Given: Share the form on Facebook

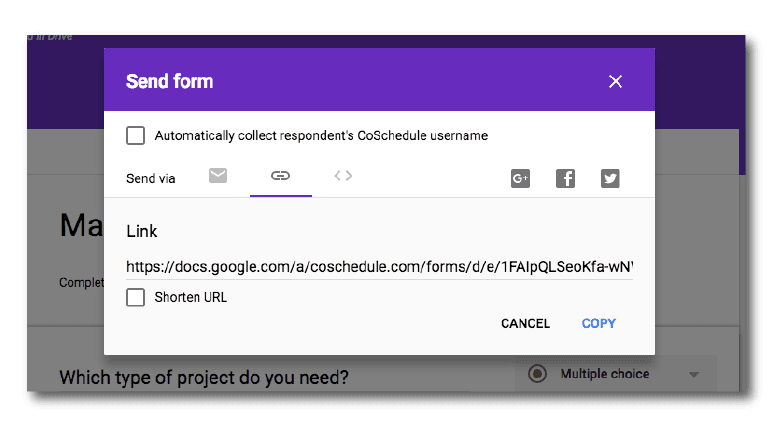Looking at the screenshot, I should [x=565, y=179].
